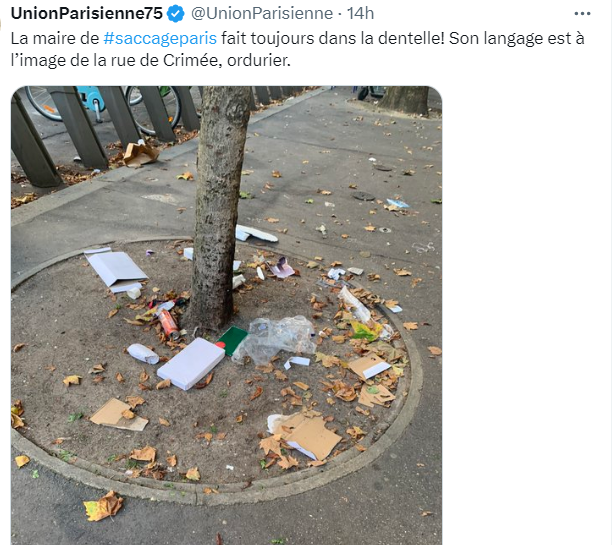
Task: Click the orange can beside the tree
Action: [x=169, y=324]
